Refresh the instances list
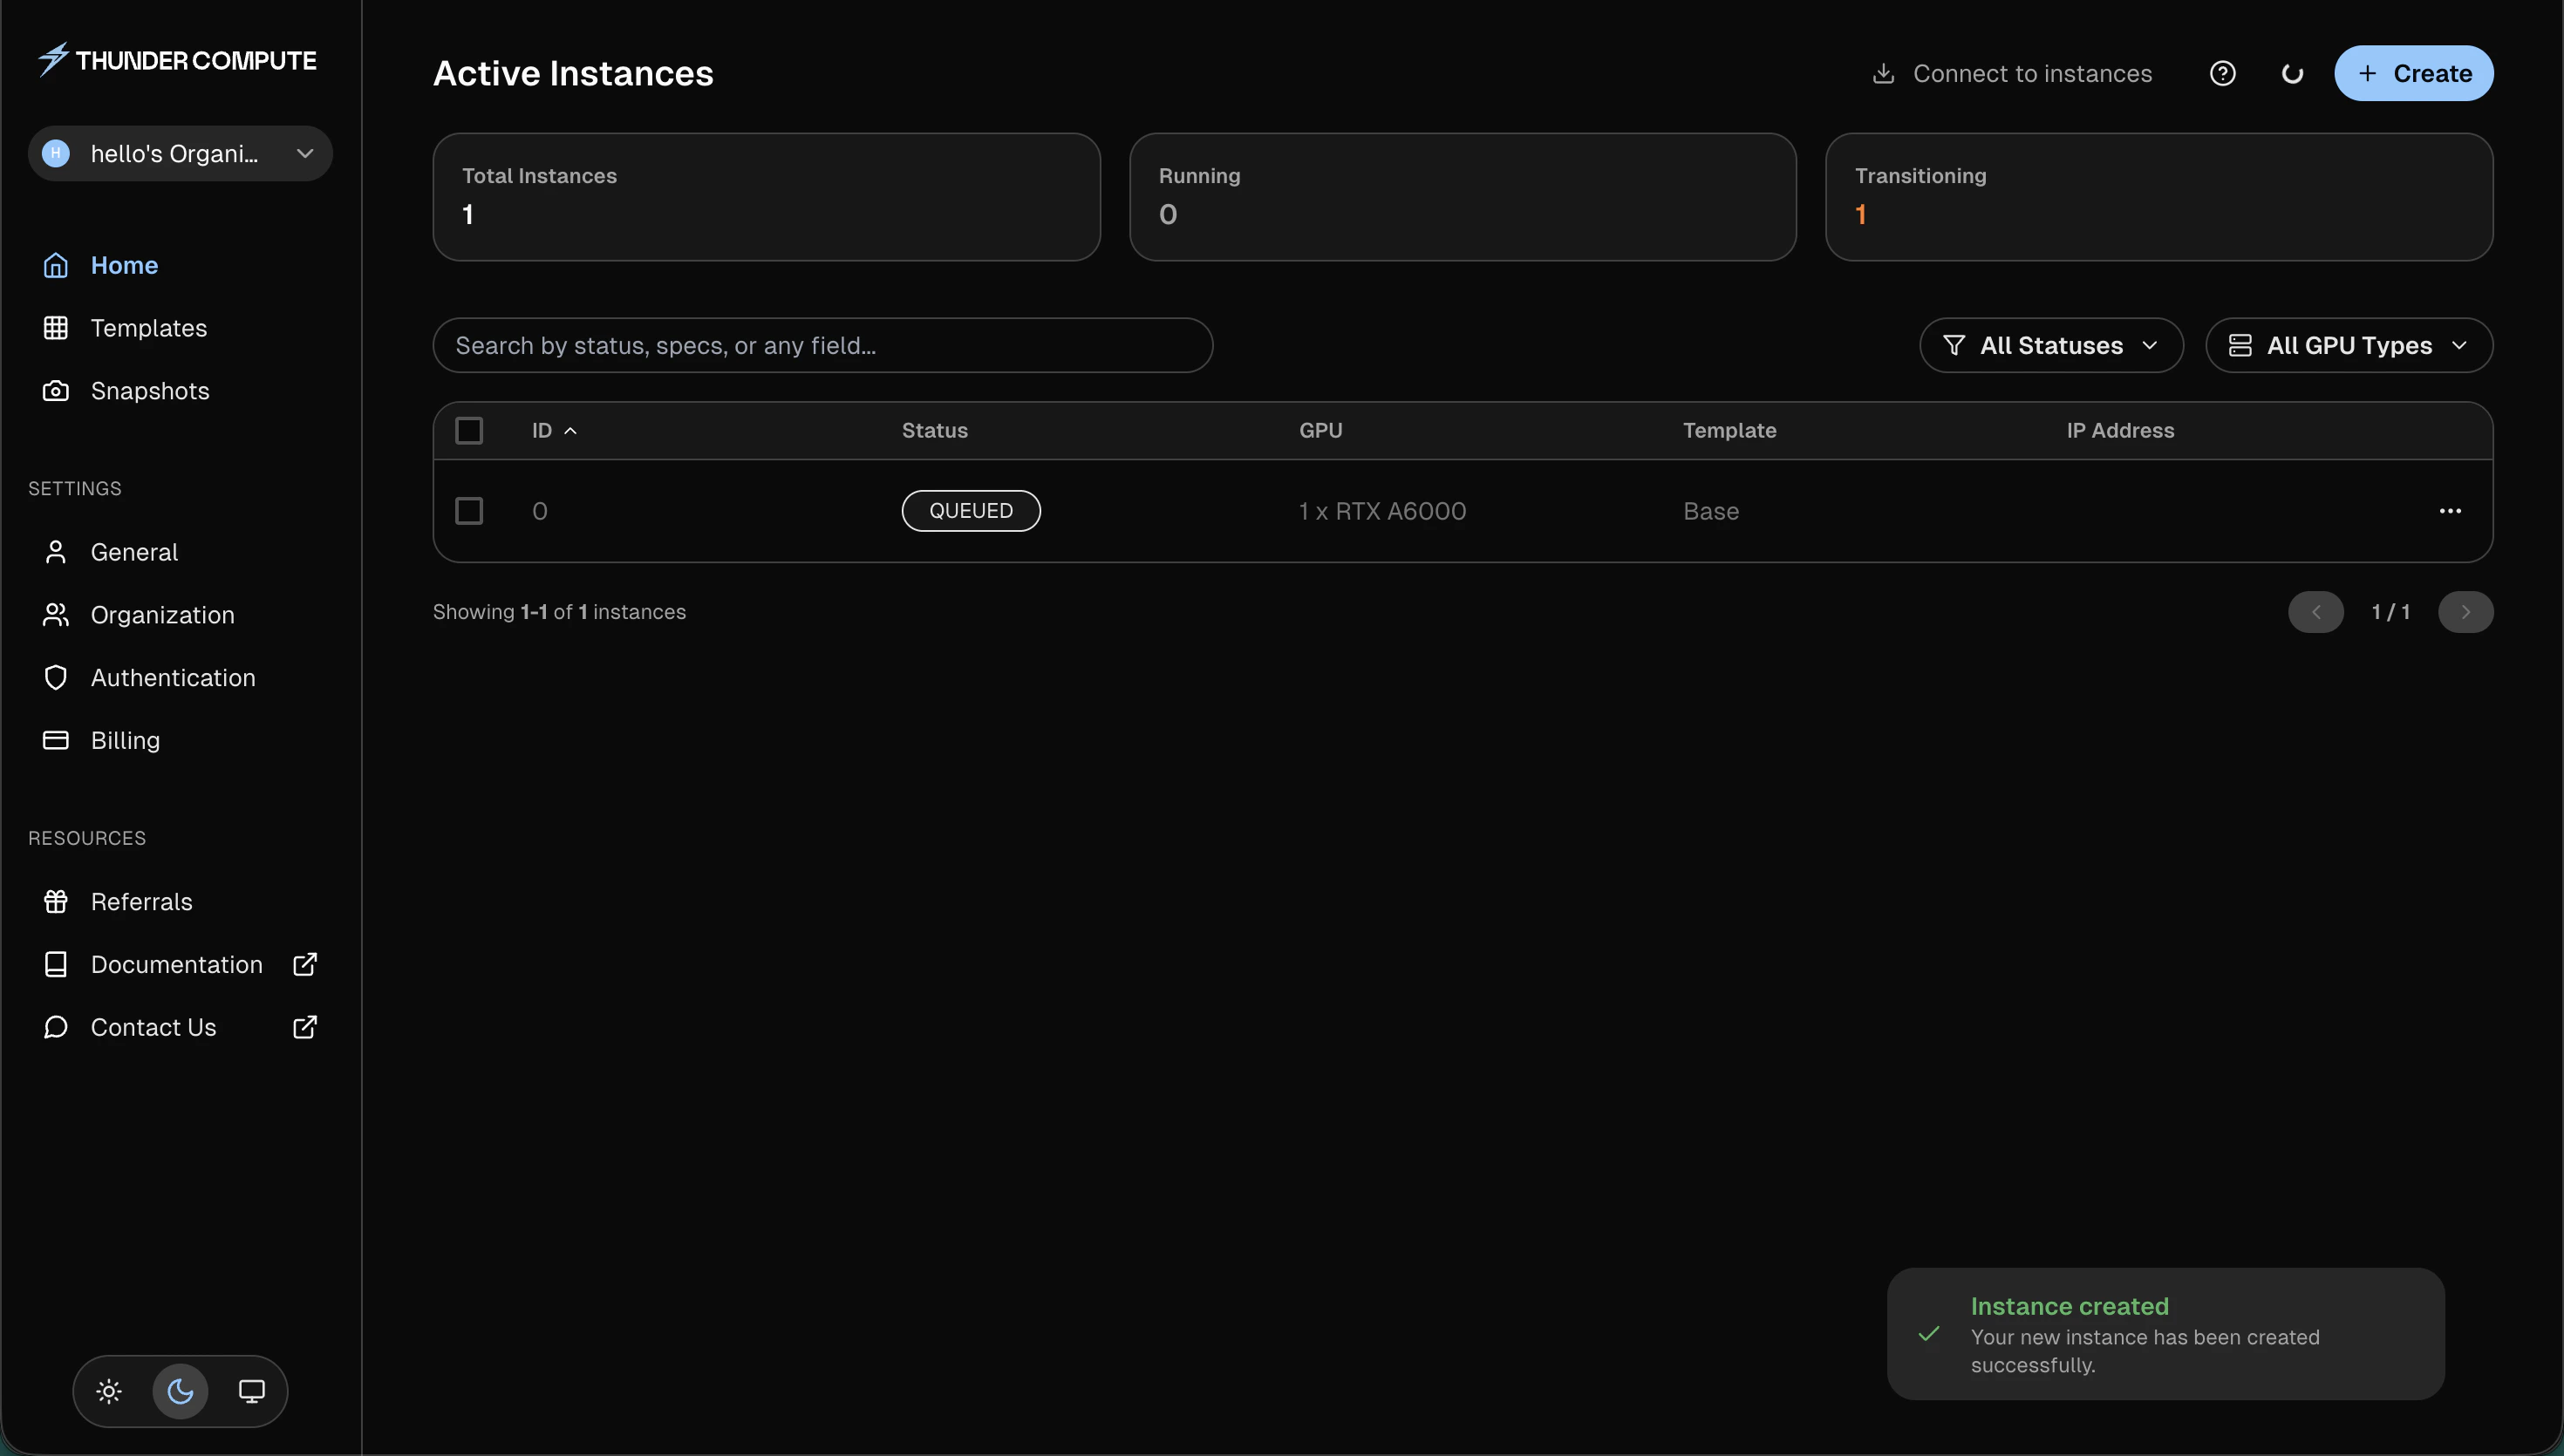This screenshot has height=1456, width=2564. click(2292, 73)
